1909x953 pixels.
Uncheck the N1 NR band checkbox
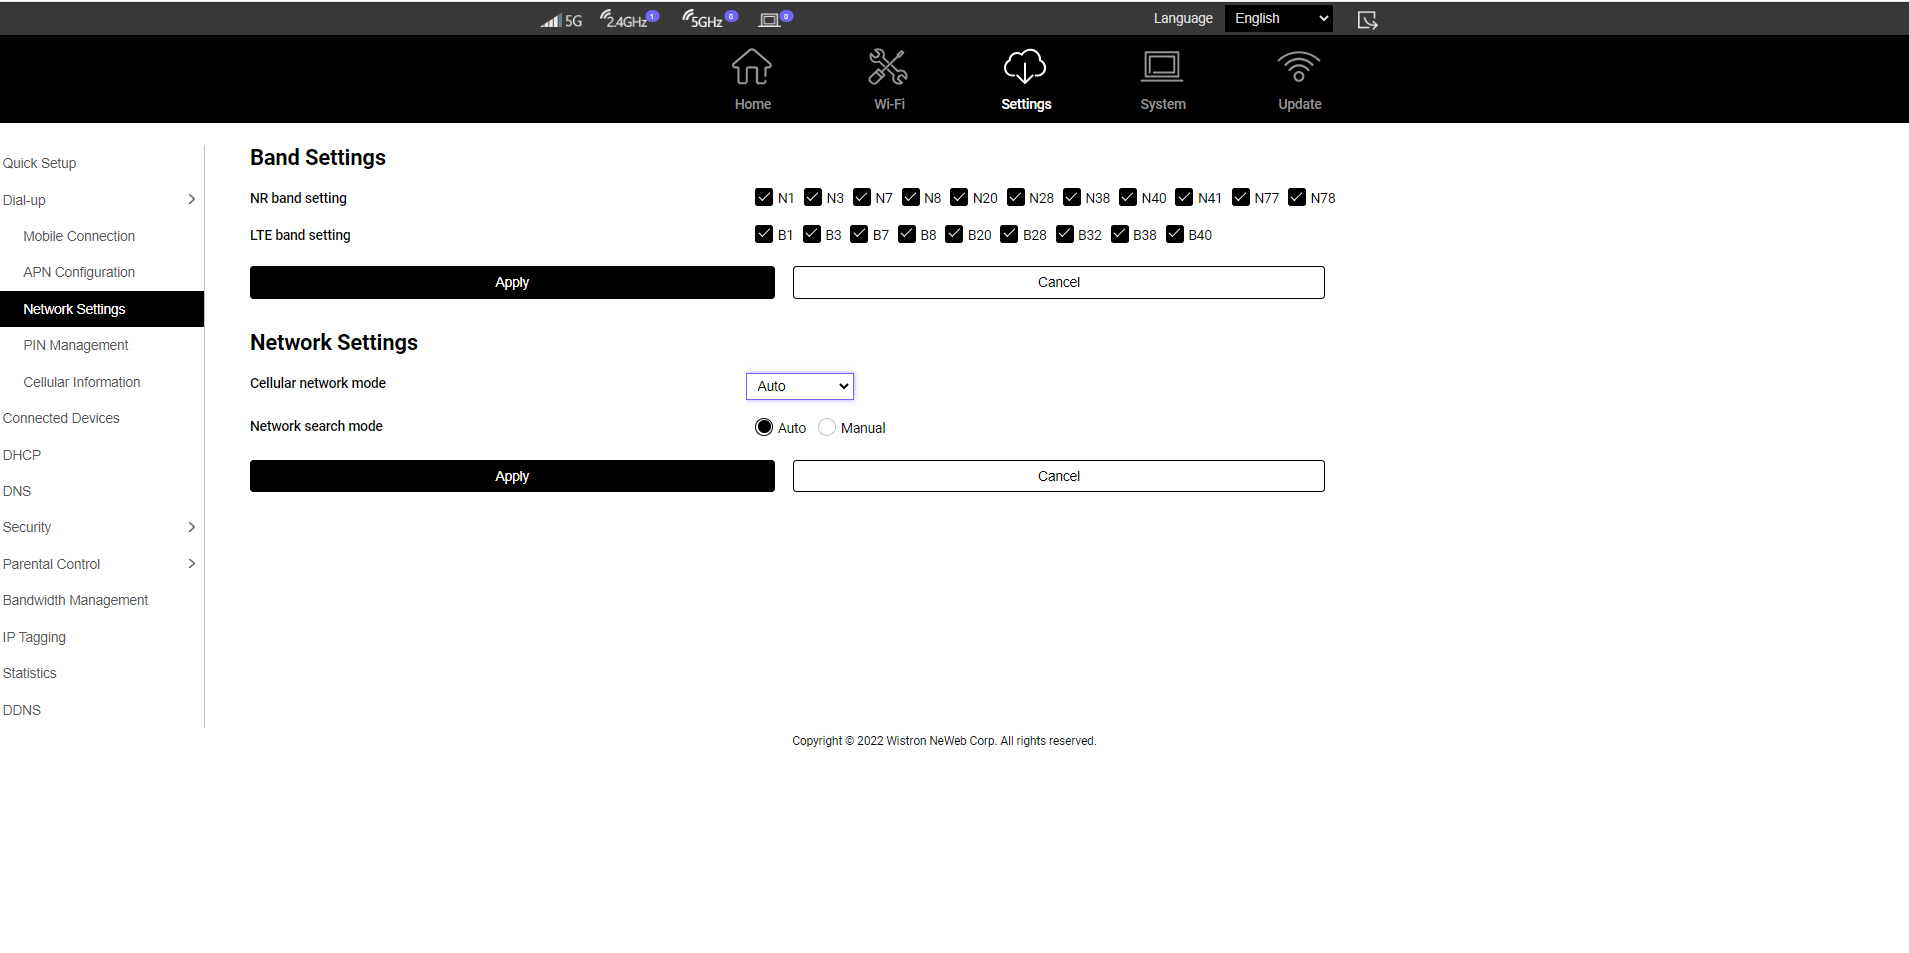coord(764,197)
